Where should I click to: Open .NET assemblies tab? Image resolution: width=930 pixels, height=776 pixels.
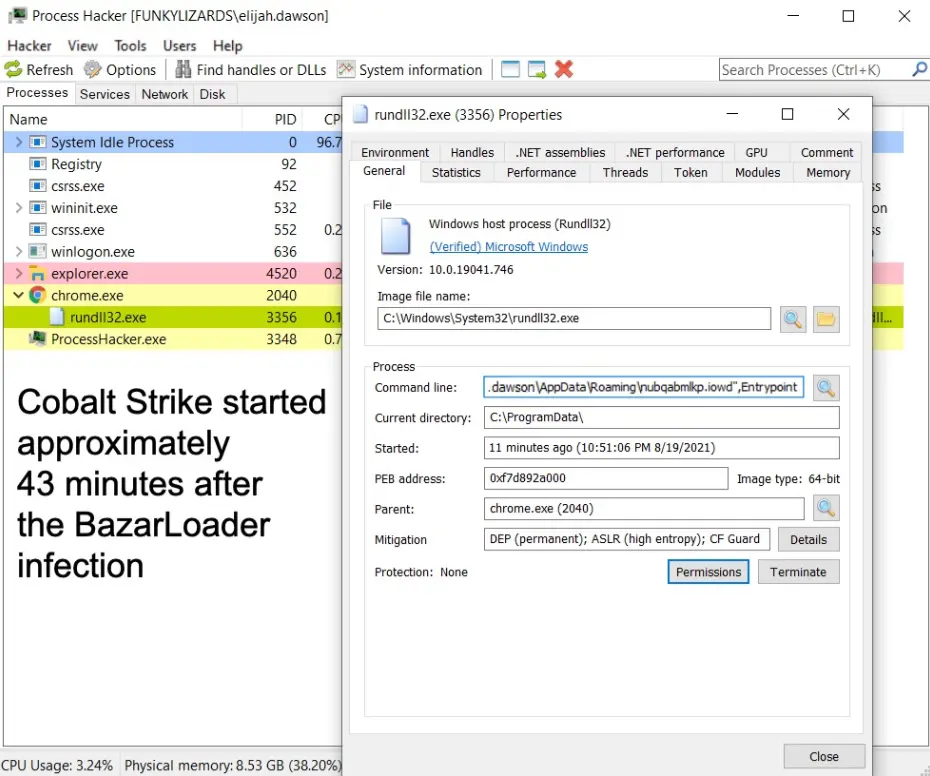point(560,152)
